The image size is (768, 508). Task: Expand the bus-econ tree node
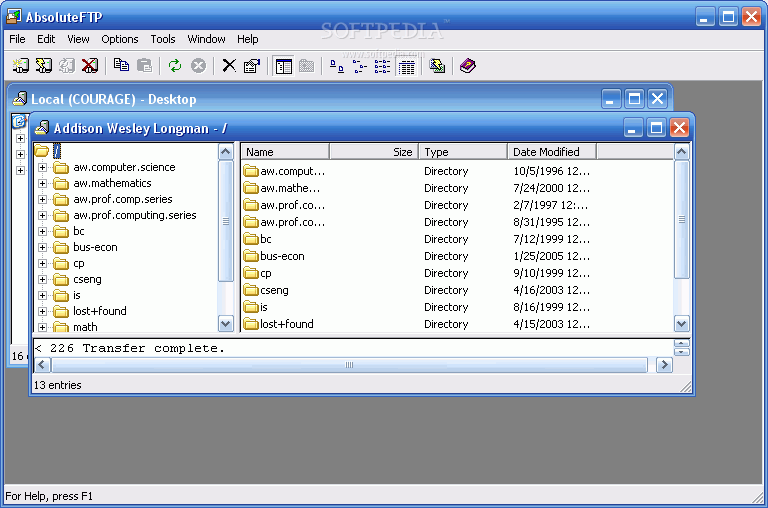(x=43, y=247)
